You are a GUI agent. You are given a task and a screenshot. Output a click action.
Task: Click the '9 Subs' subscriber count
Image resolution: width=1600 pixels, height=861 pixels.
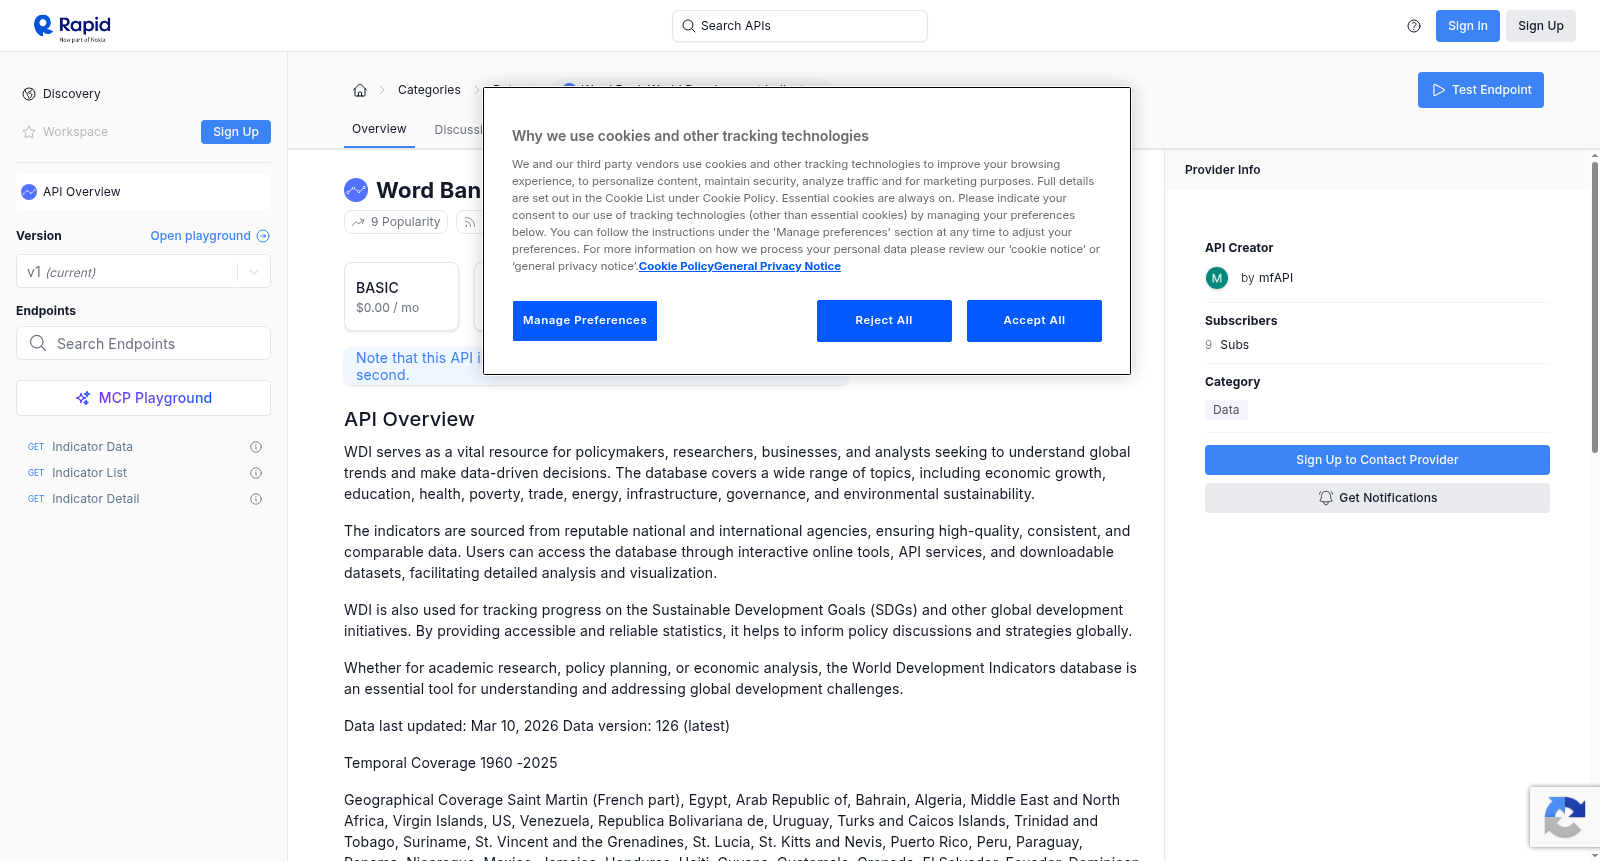coord(1227,345)
